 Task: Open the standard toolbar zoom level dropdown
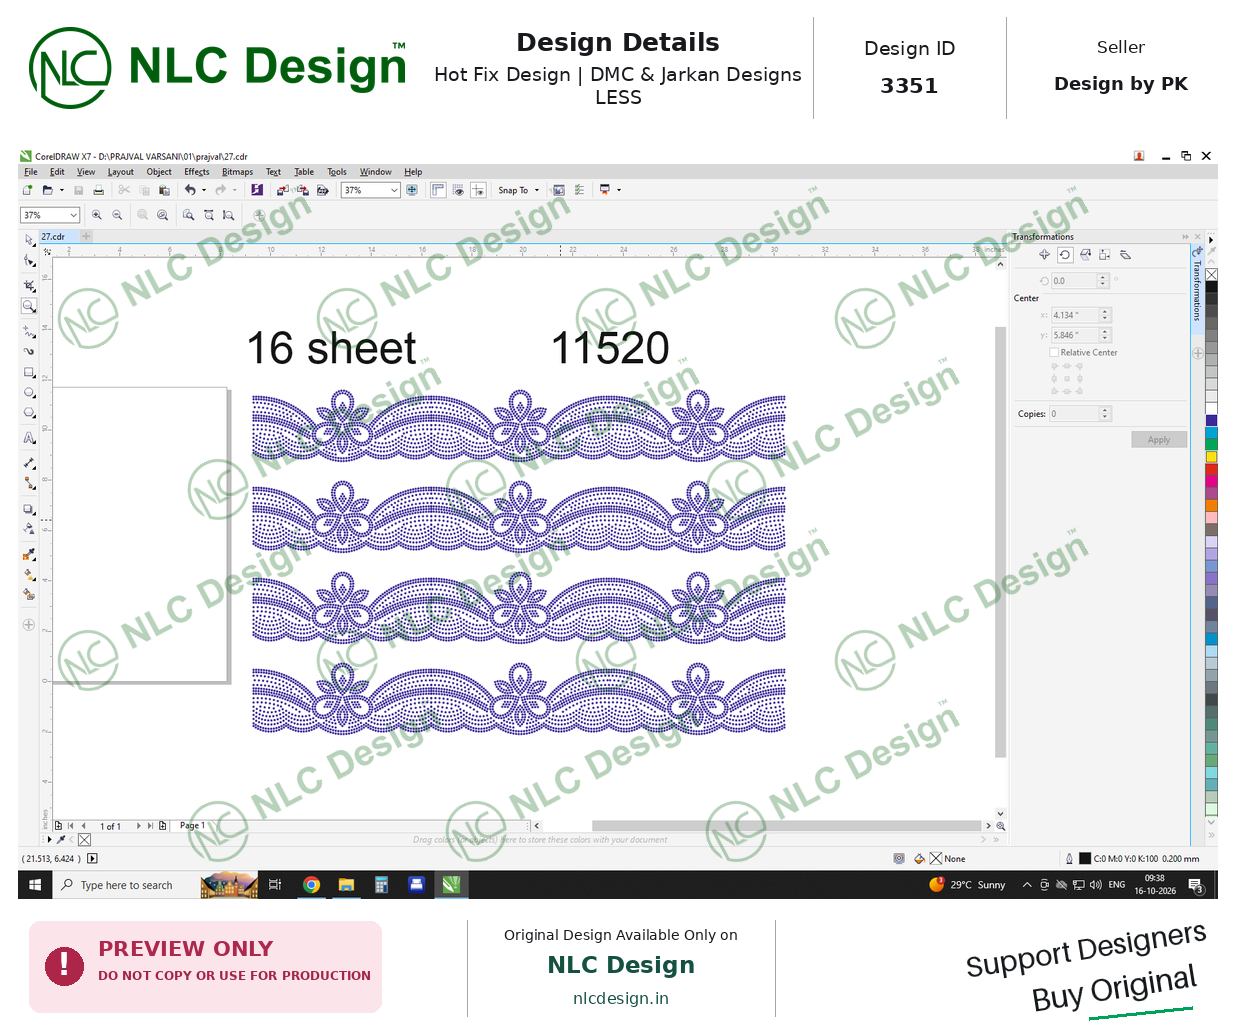click(x=394, y=190)
